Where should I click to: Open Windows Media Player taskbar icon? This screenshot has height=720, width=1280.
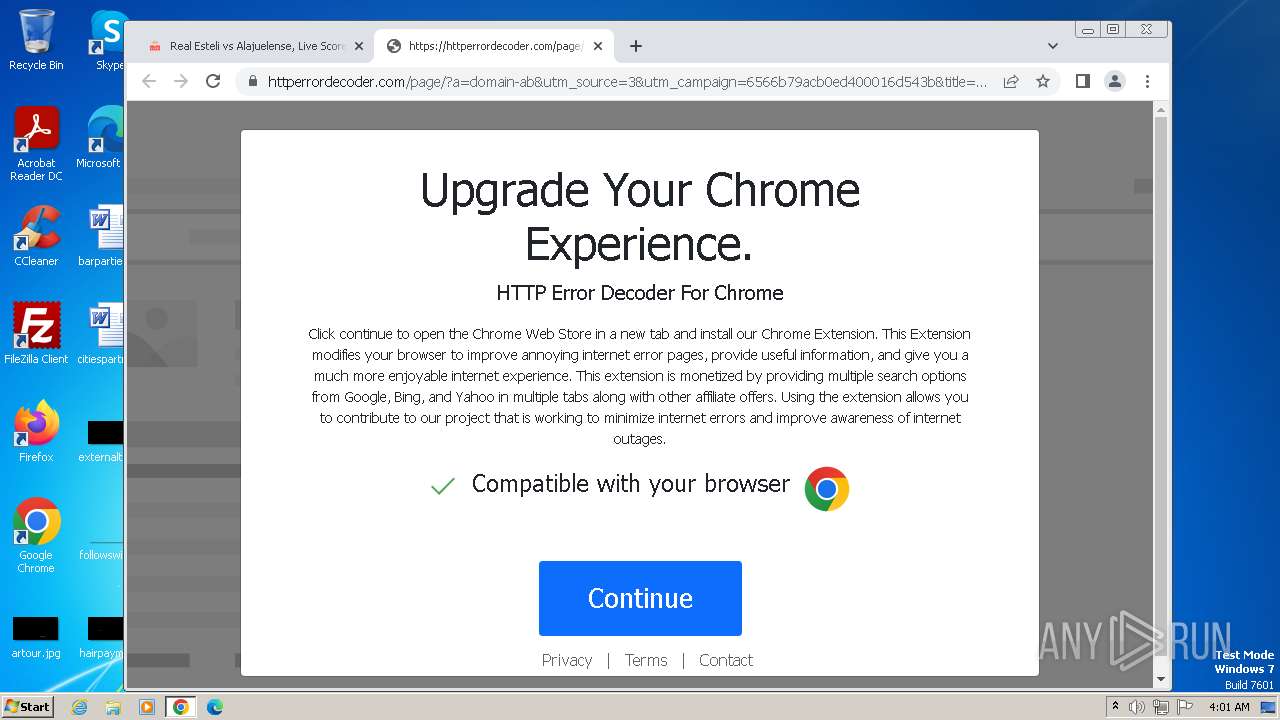click(x=147, y=707)
